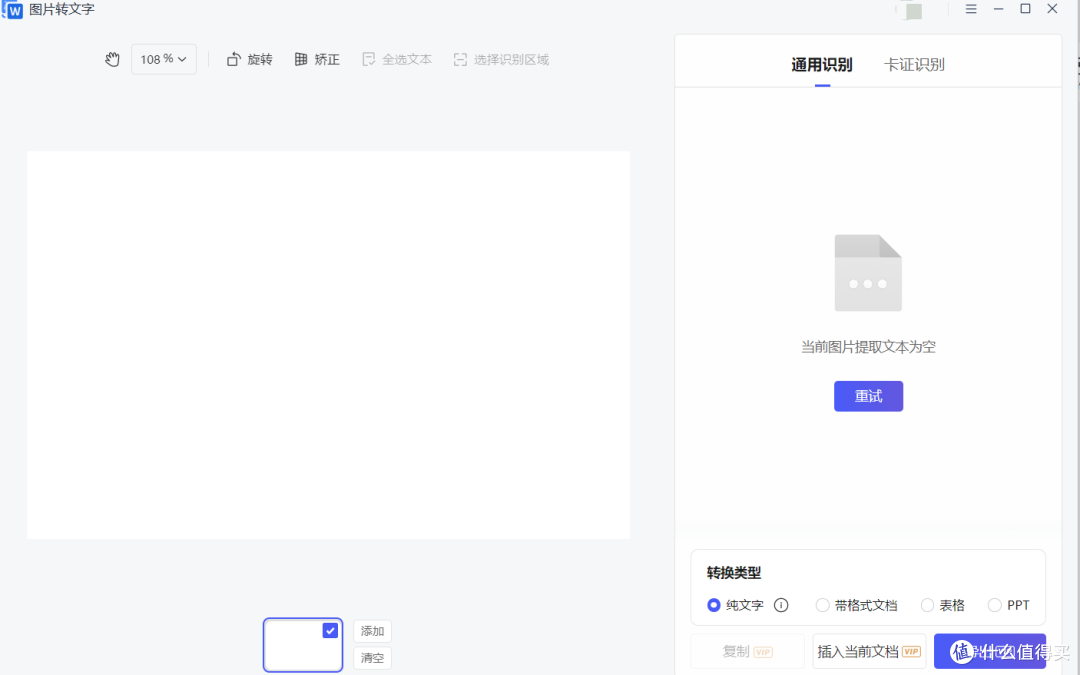Click the info icon beside 纯文字
This screenshot has height=675, width=1080.
(780, 605)
